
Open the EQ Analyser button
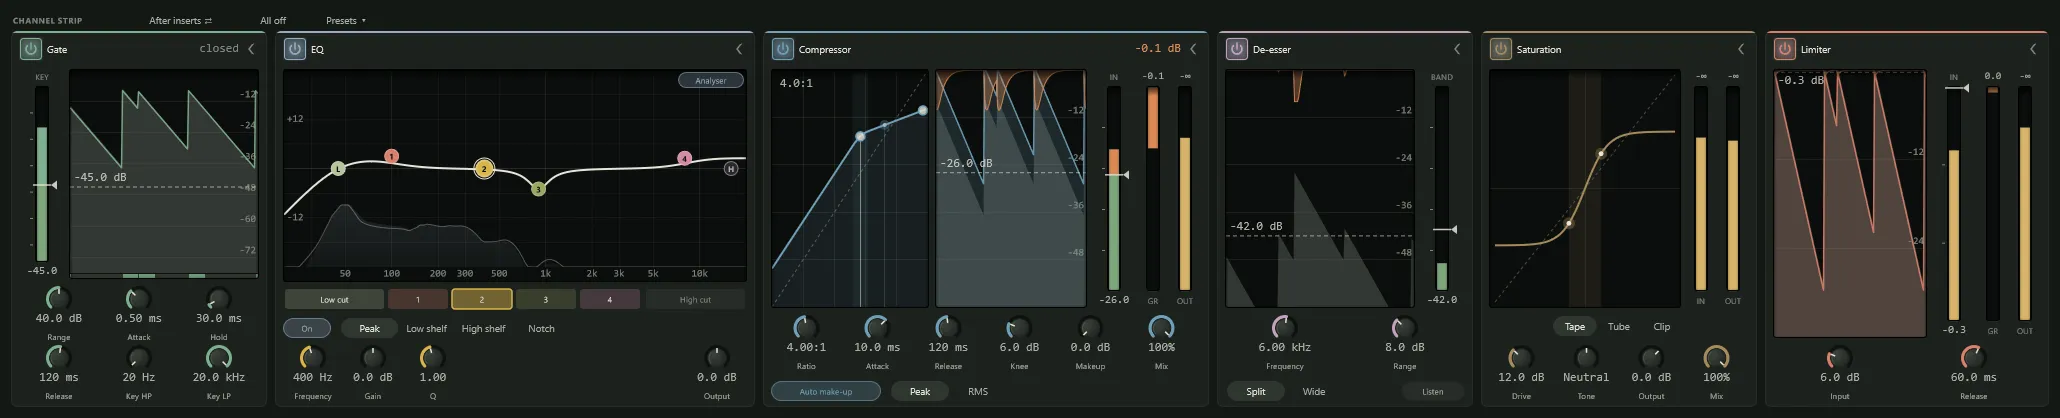click(x=711, y=80)
